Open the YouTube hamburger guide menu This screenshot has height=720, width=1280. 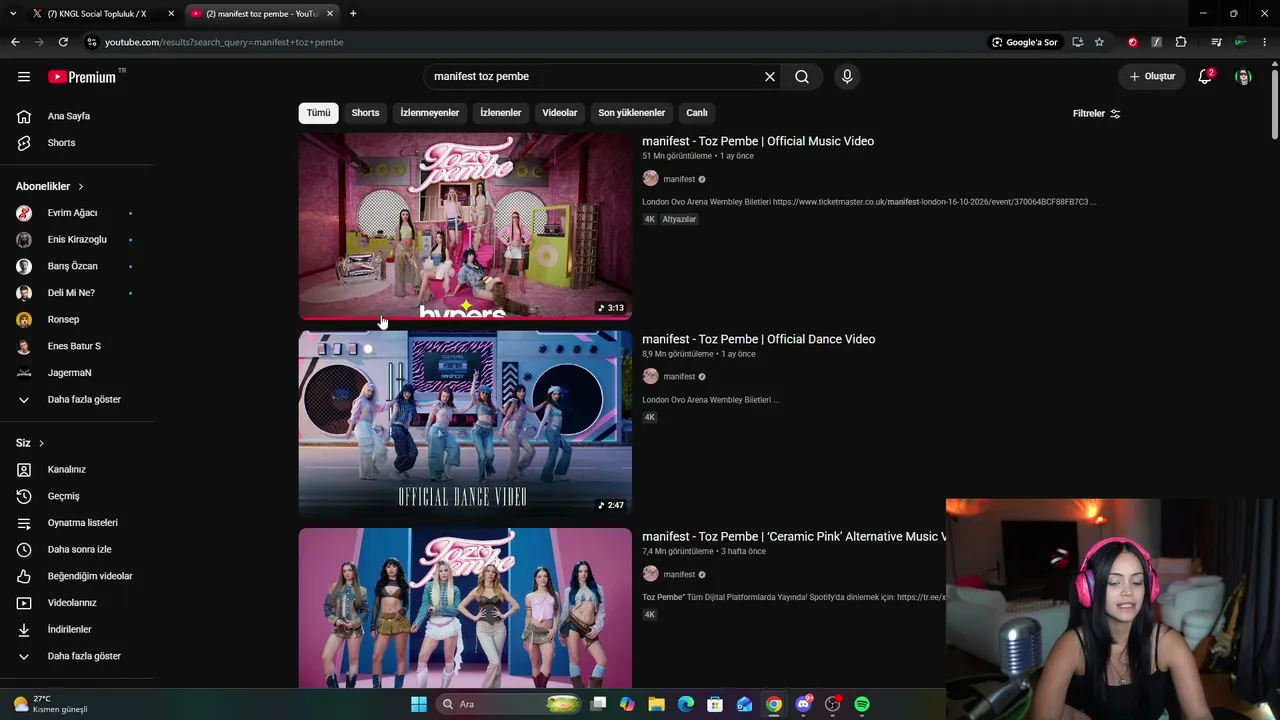tap(24, 77)
